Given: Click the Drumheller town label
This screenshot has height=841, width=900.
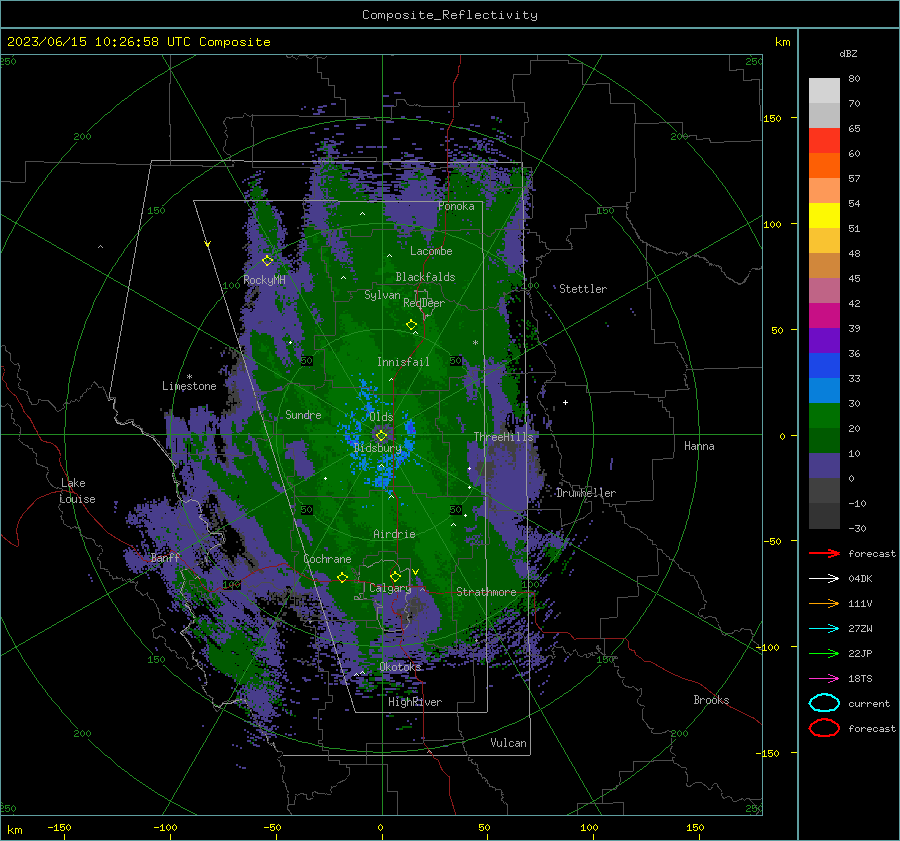Looking at the screenshot, I should tap(586, 493).
